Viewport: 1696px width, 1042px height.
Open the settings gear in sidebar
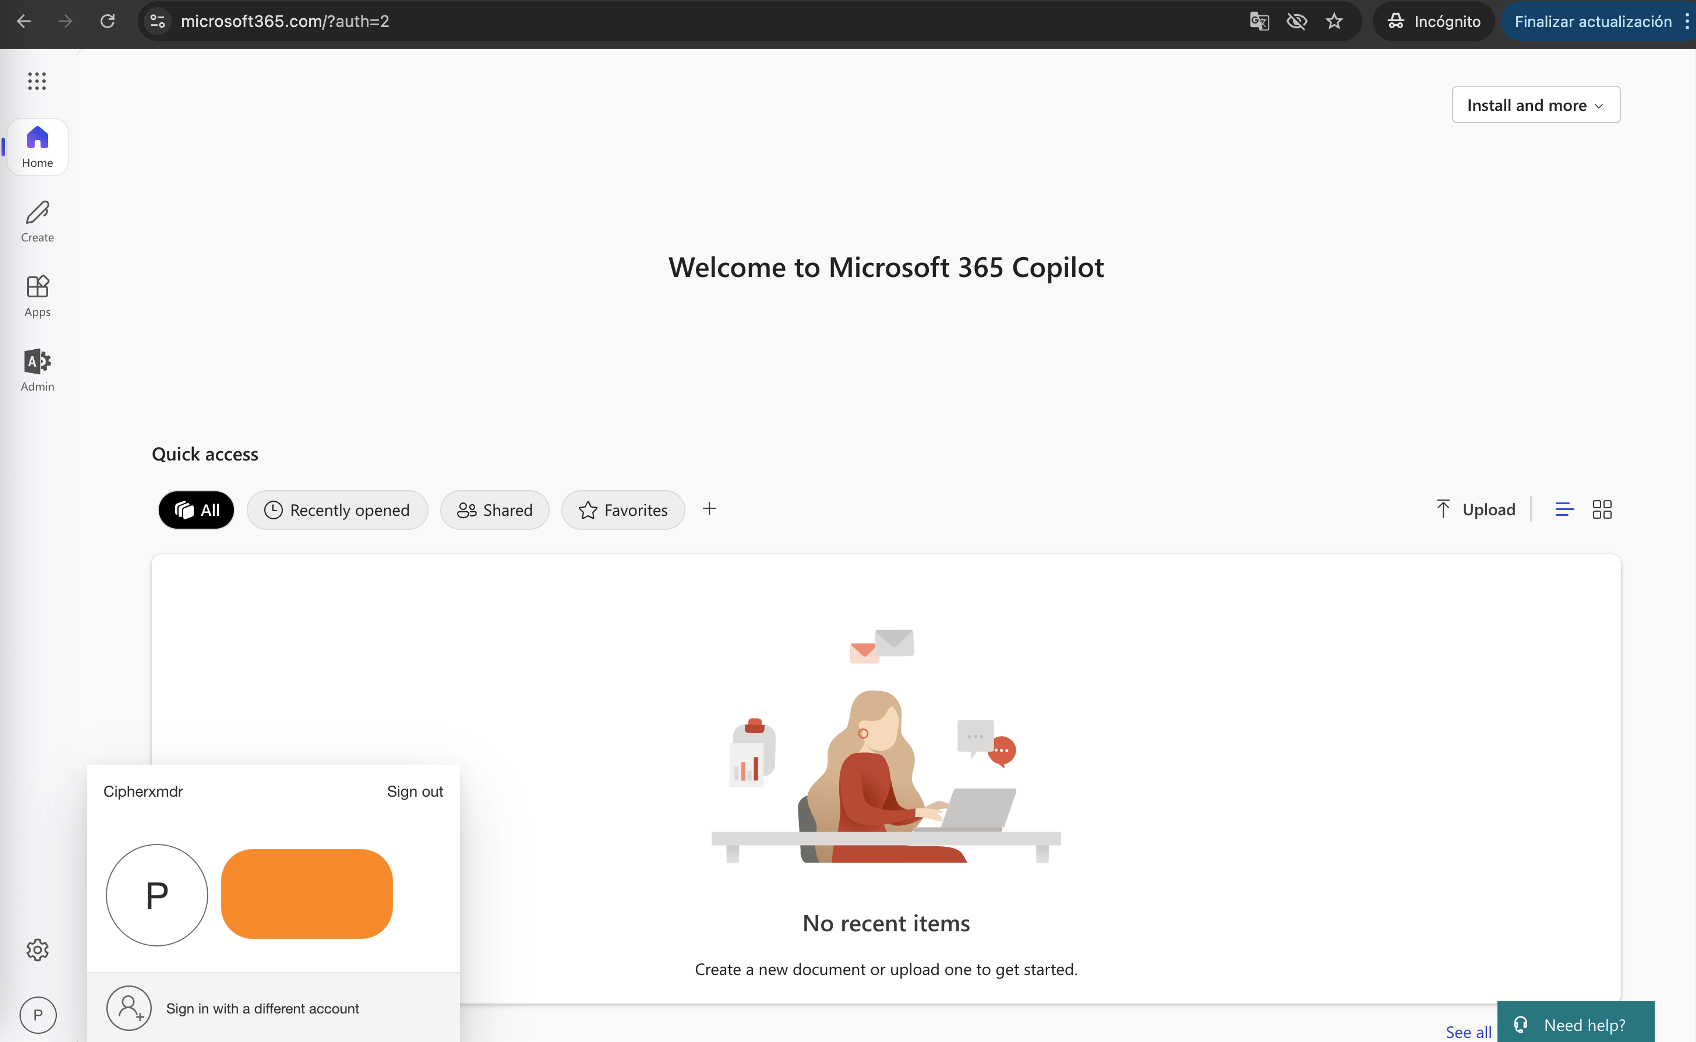pyautogui.click(x=38, y=950)
